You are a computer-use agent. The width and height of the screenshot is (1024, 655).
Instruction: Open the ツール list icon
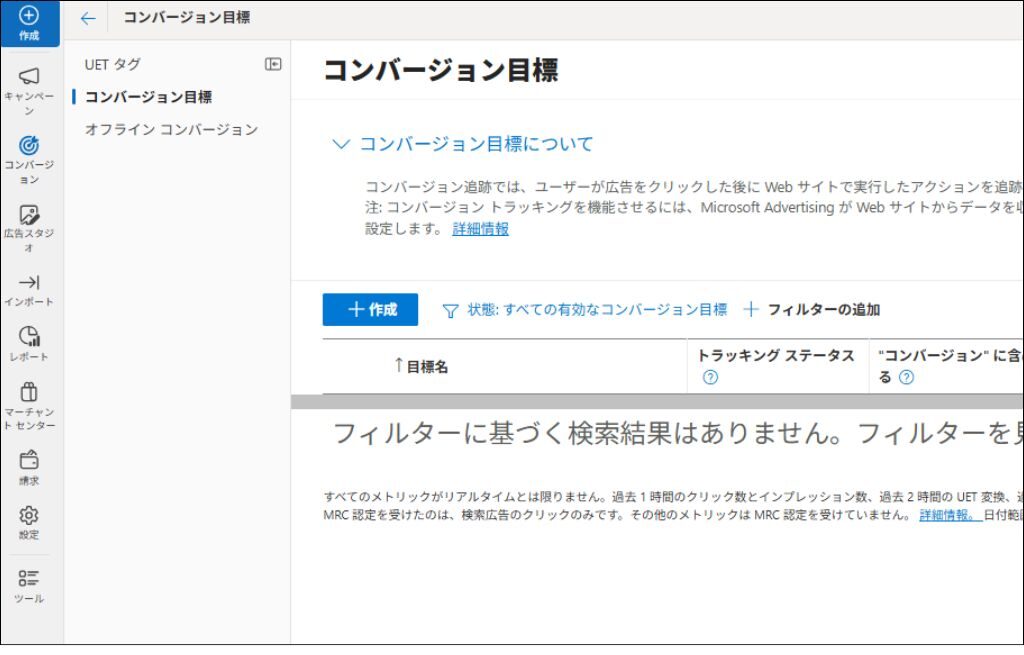29,578
